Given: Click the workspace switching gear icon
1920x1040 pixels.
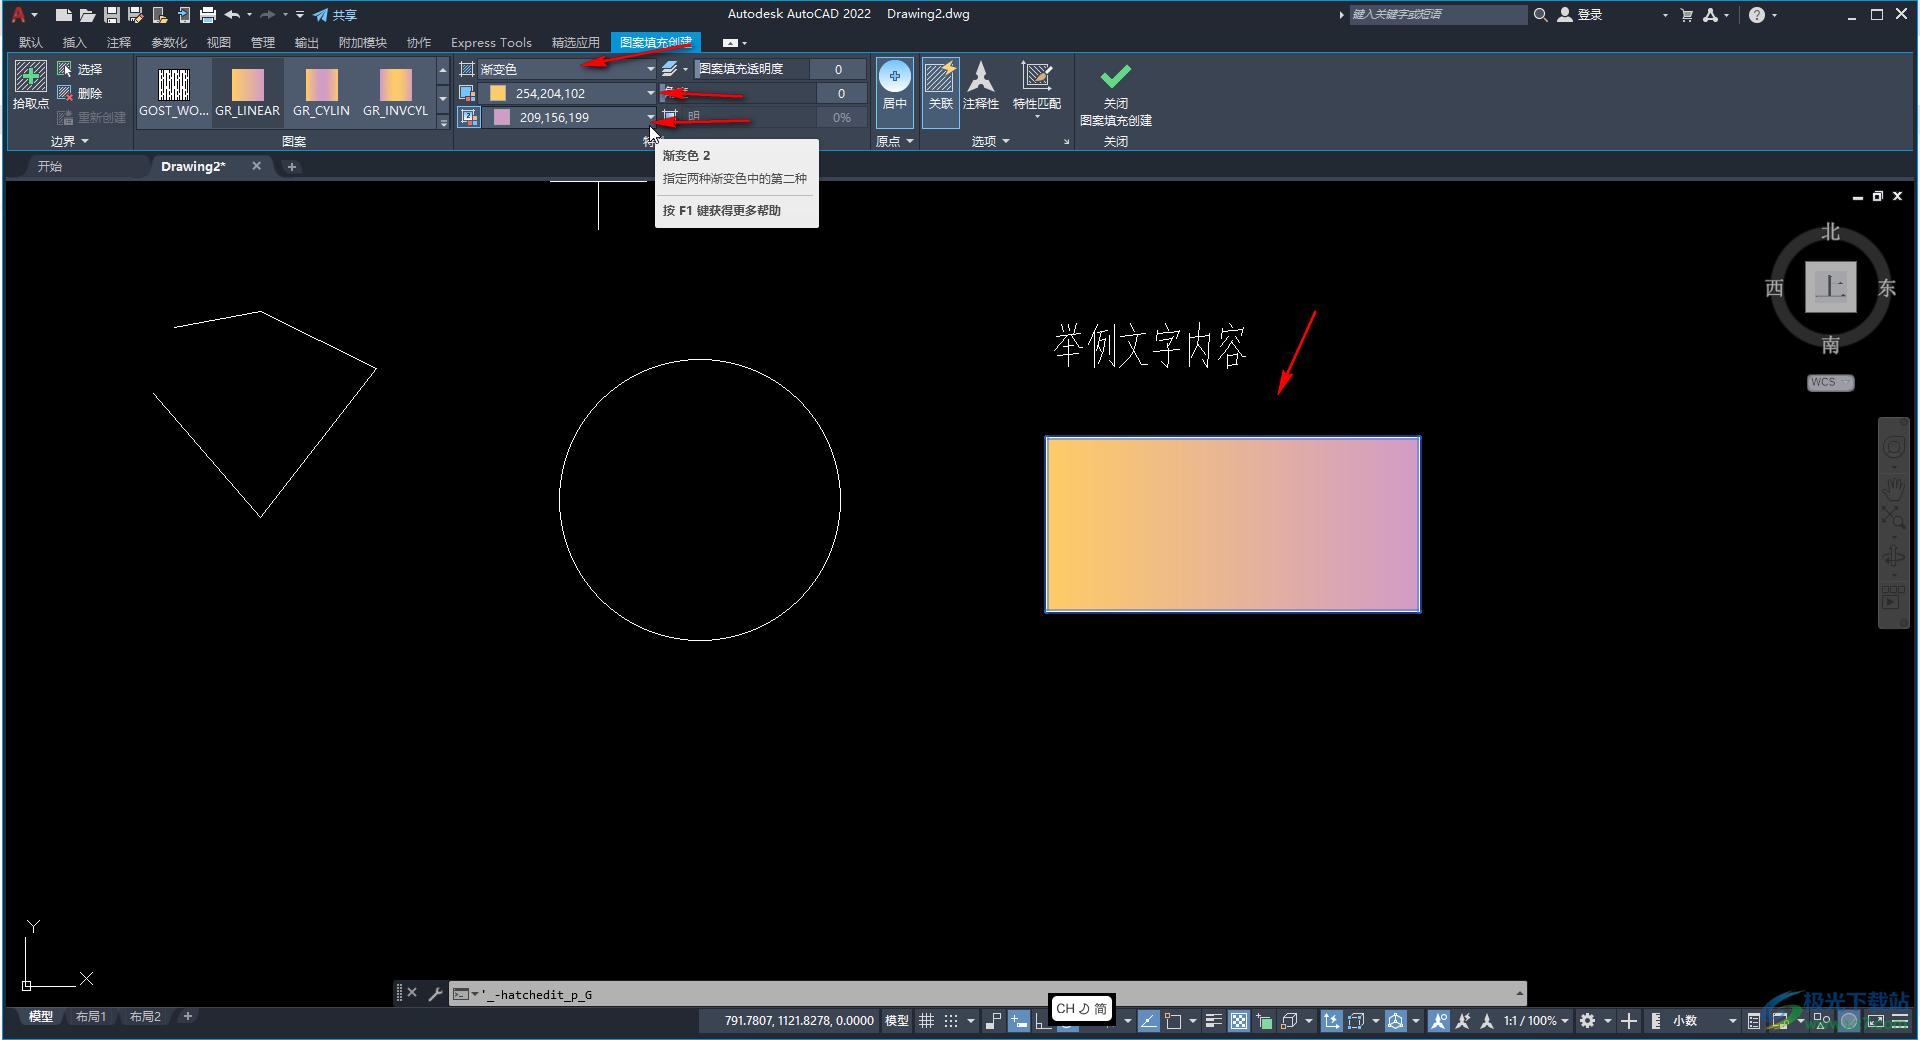Looking at the screenshot, I should point(1587,1021).
